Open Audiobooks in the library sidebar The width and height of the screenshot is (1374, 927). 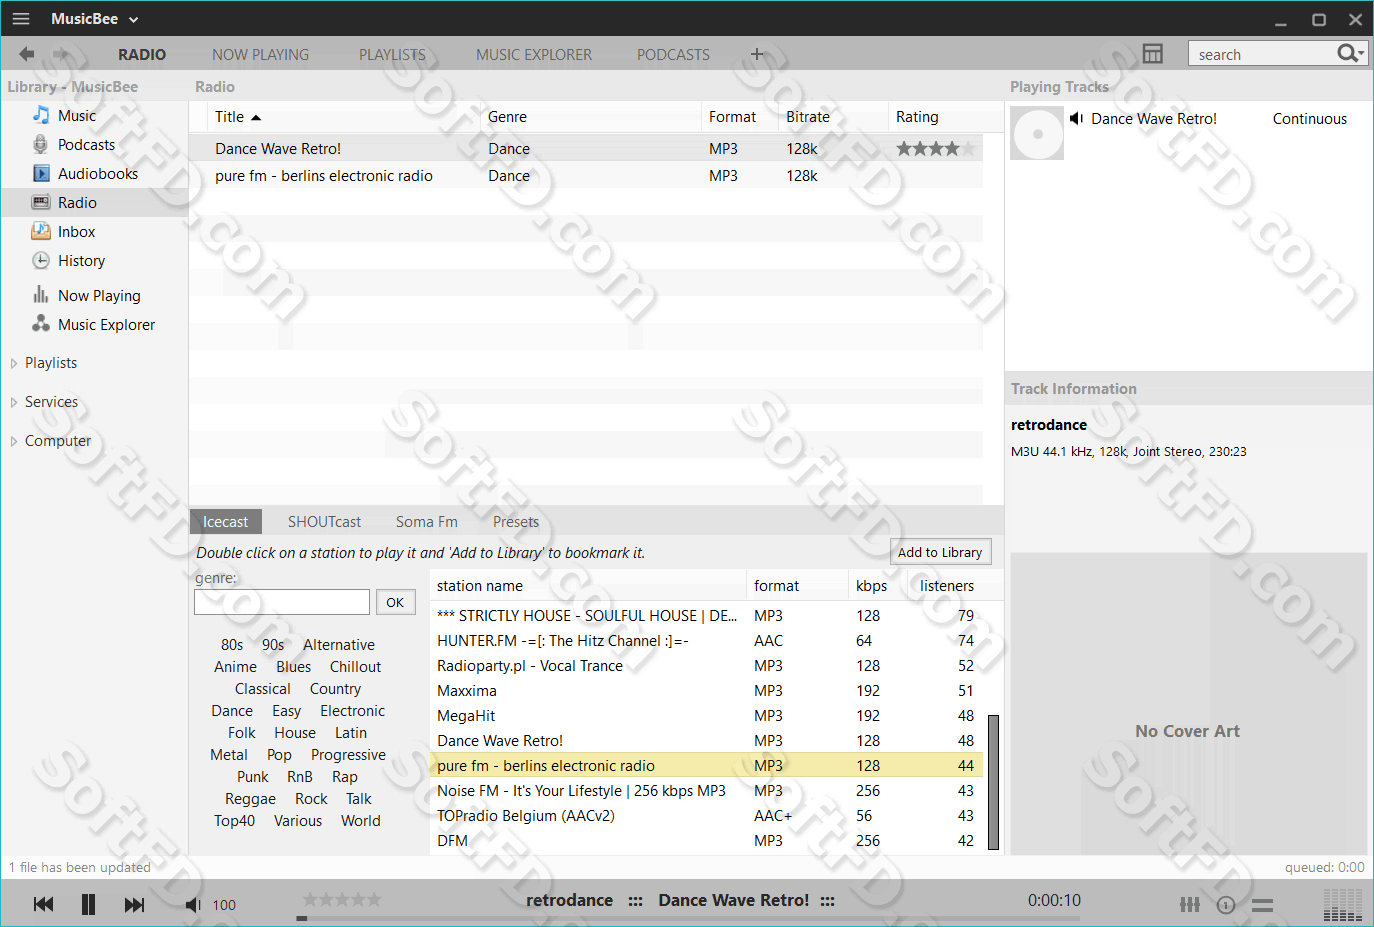coord(98,174)
